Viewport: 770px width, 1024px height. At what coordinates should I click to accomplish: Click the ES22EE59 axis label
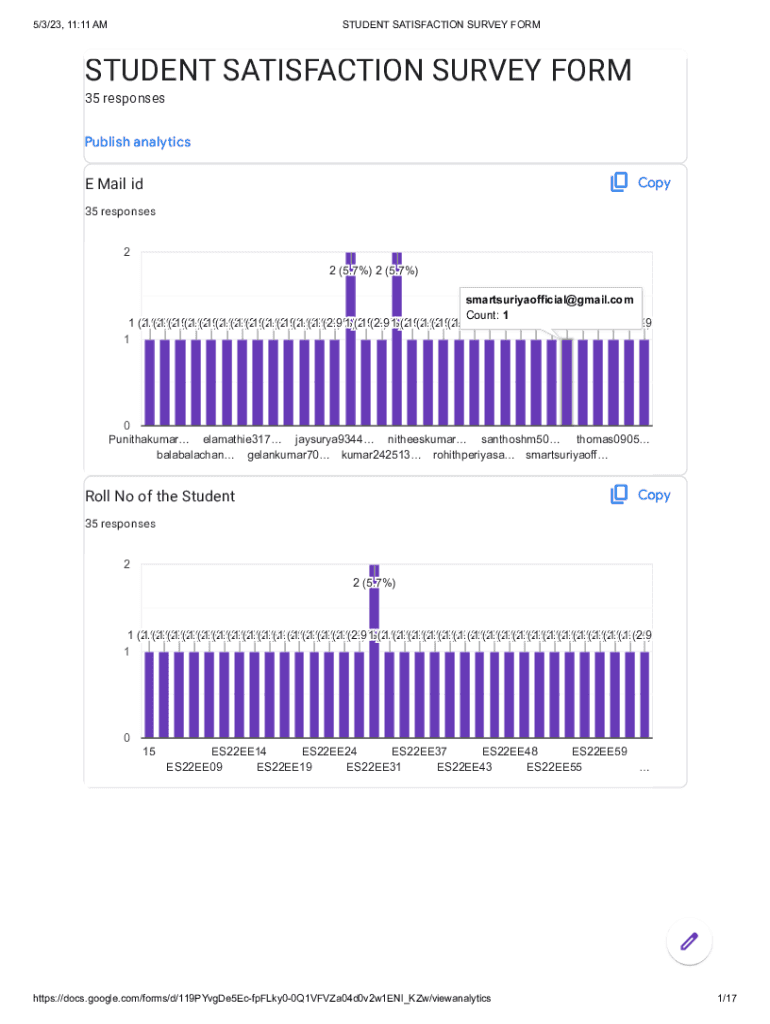click(x=599, y=751)
